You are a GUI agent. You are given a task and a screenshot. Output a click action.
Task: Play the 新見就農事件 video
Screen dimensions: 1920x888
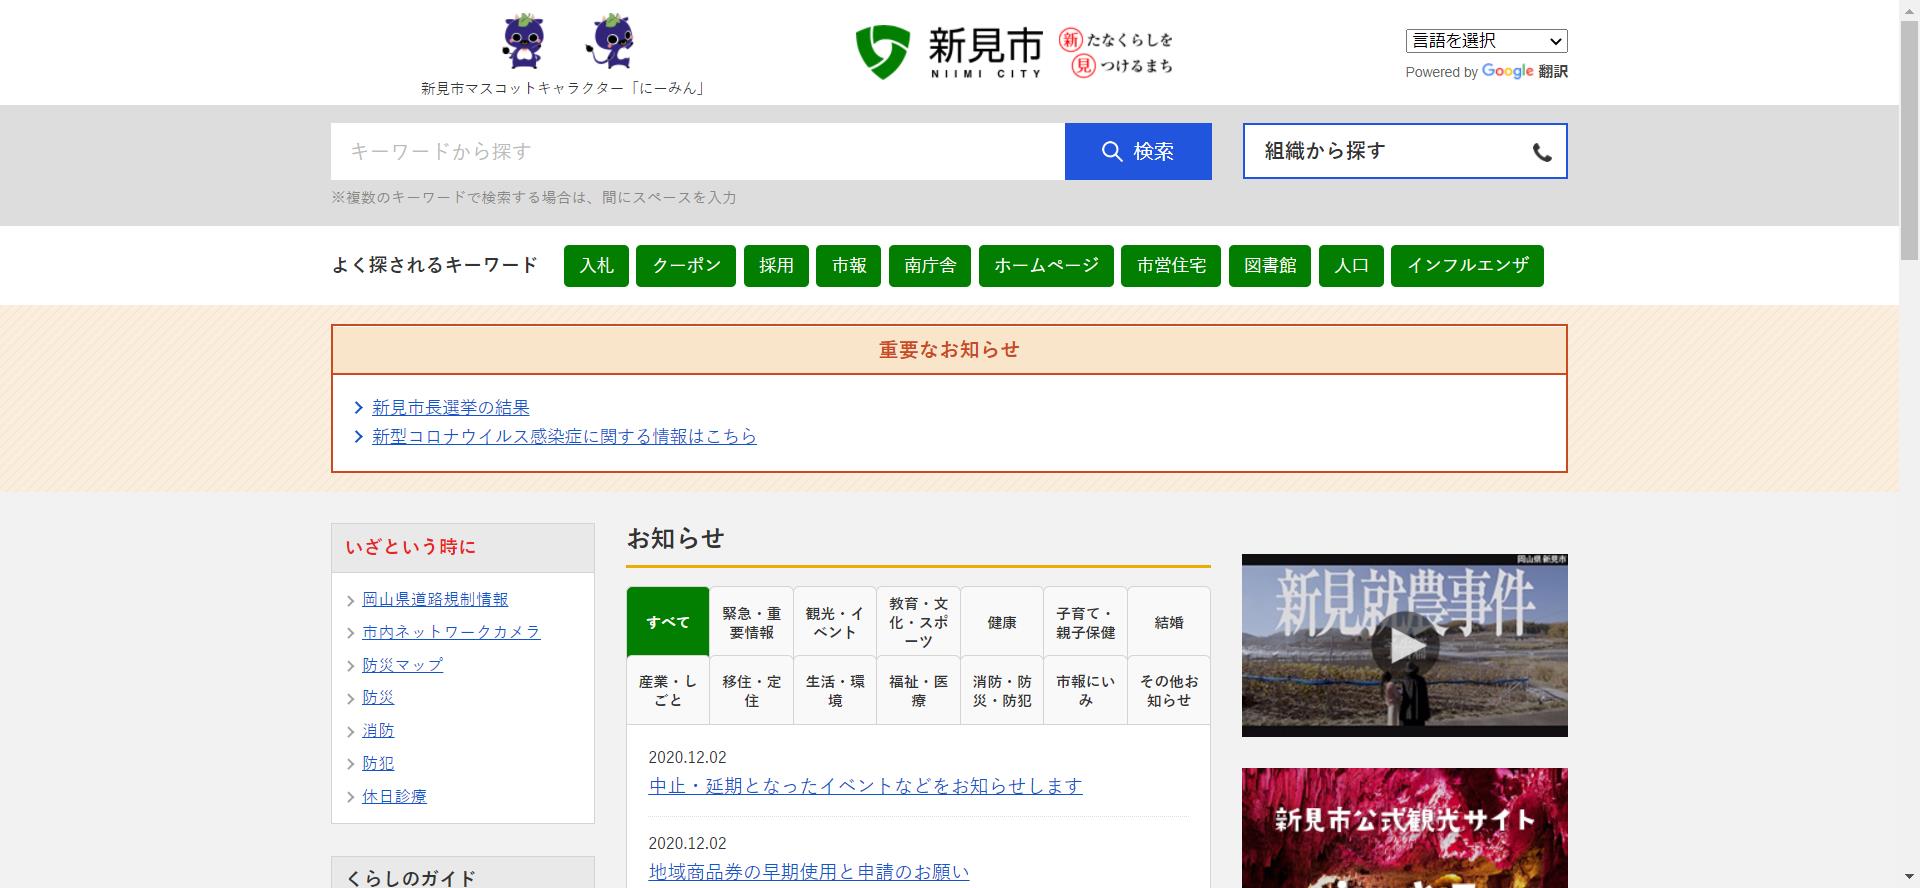click(x=1404, y=645)
